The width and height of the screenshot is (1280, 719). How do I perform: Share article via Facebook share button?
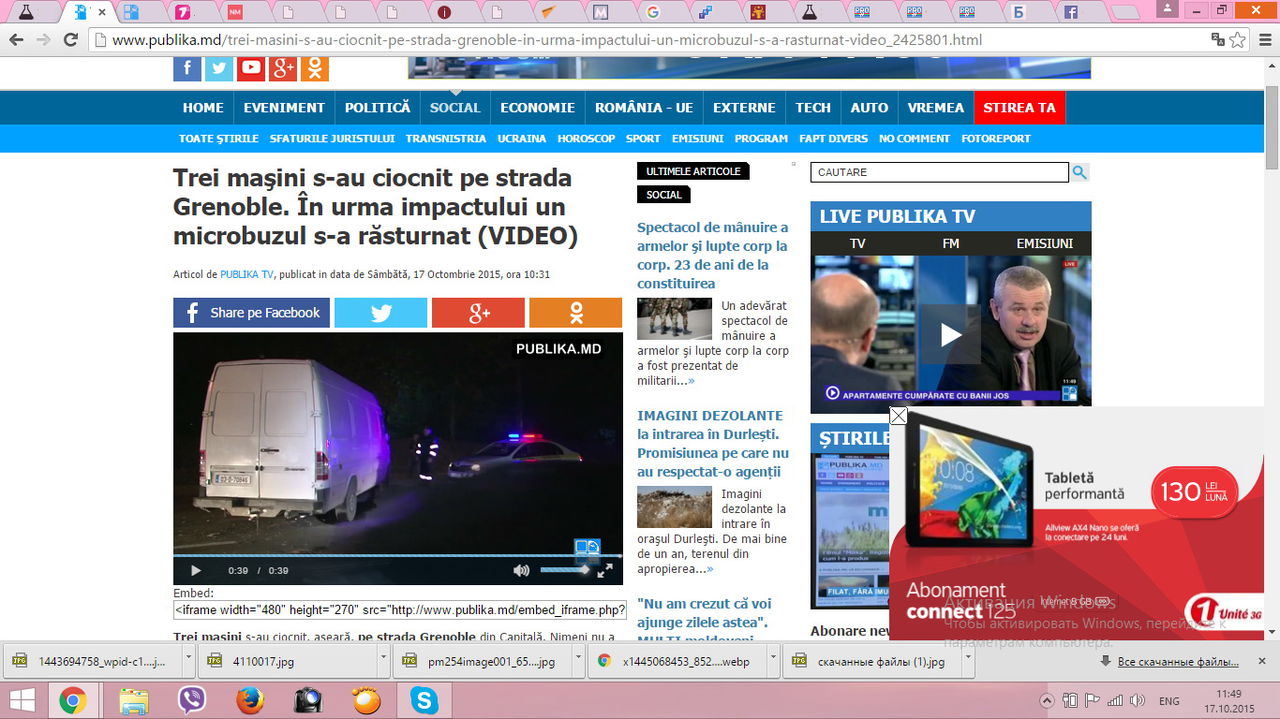(x=251, y=313)
